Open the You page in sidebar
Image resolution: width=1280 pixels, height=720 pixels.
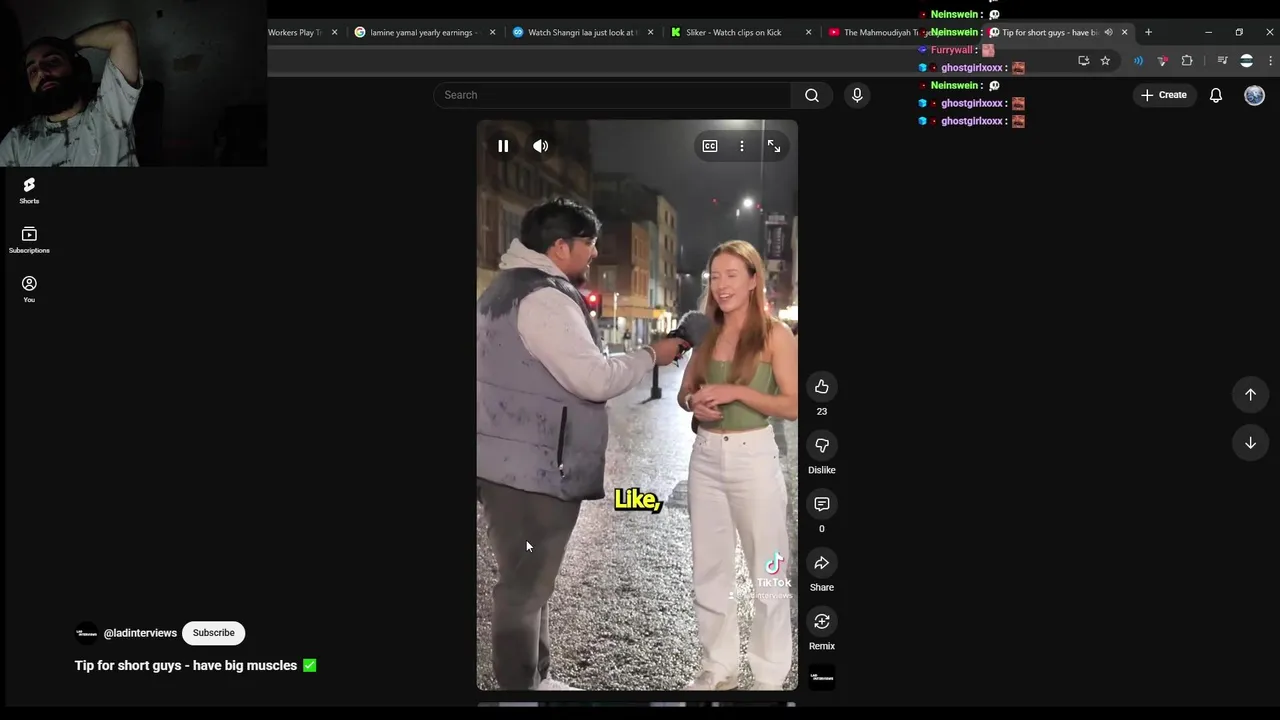coord(29,289)
